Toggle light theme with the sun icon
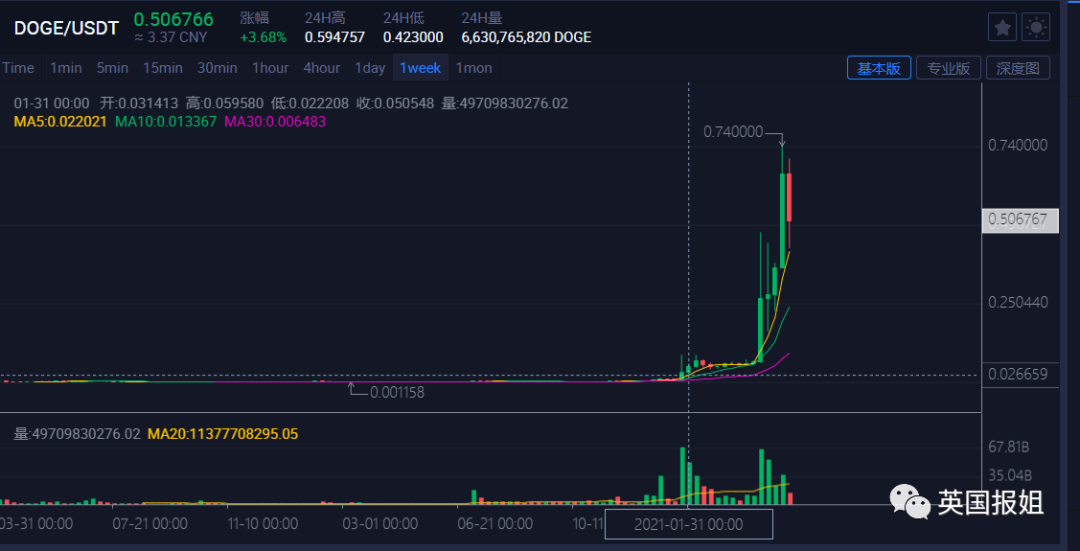Image resolution: width=1080 pixels, height=551 pixels. point(1036,28)
